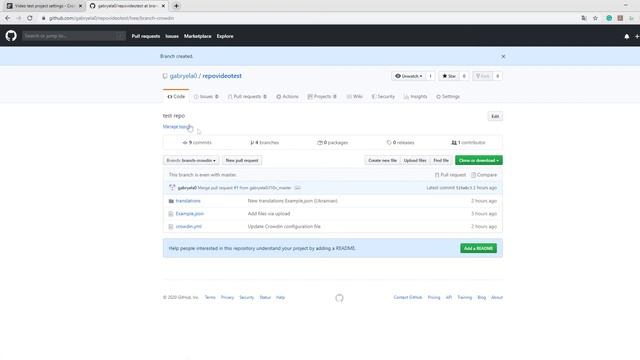The image size is (640, 360).
Task: Select the Code tab
Action: (176, 97)
